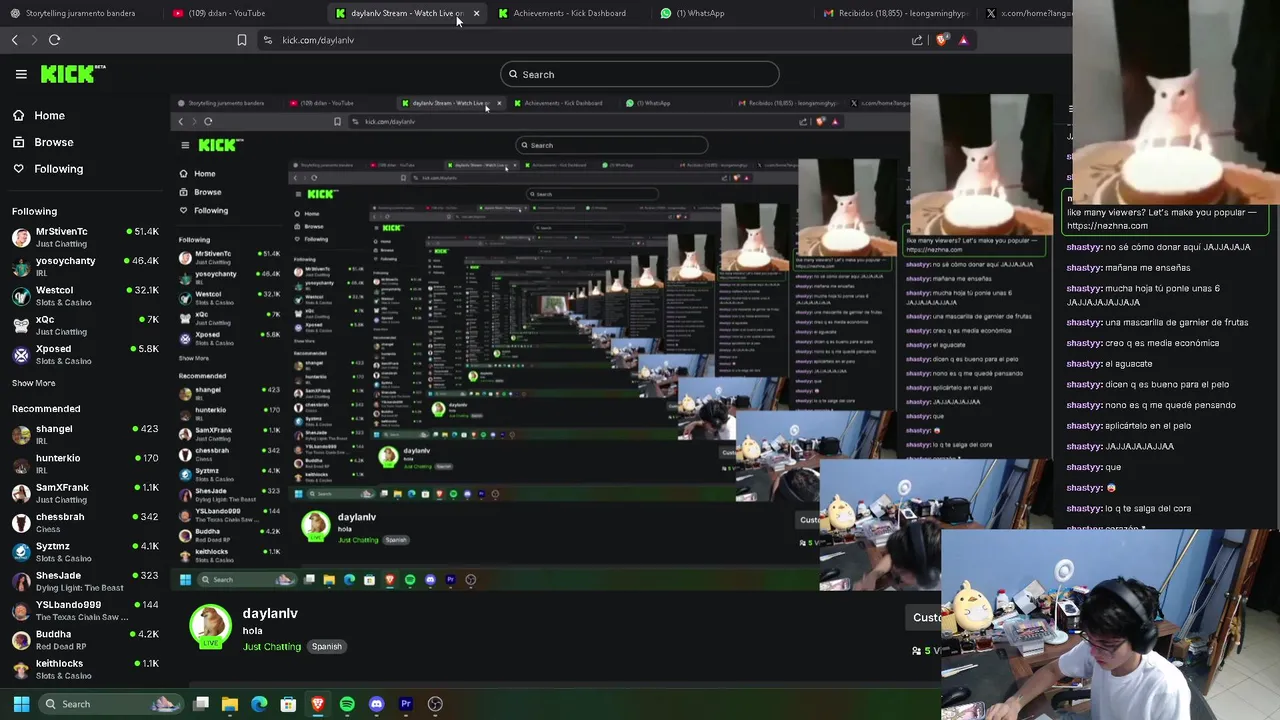This screenshot has width=1280, height=720.
Task: Click 'una mascarilla de garnier' chat message
Action: [x=1177, y=323]
